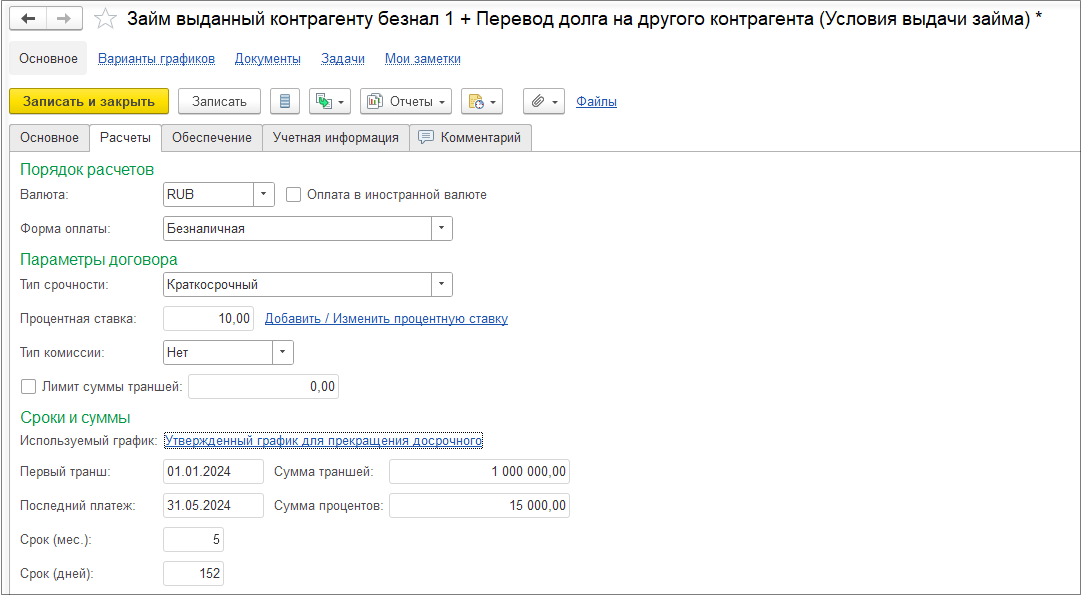Screen dimensions: 1081x595
Task: Click the forward navigation arrow
Action: (x=64, y=19)
